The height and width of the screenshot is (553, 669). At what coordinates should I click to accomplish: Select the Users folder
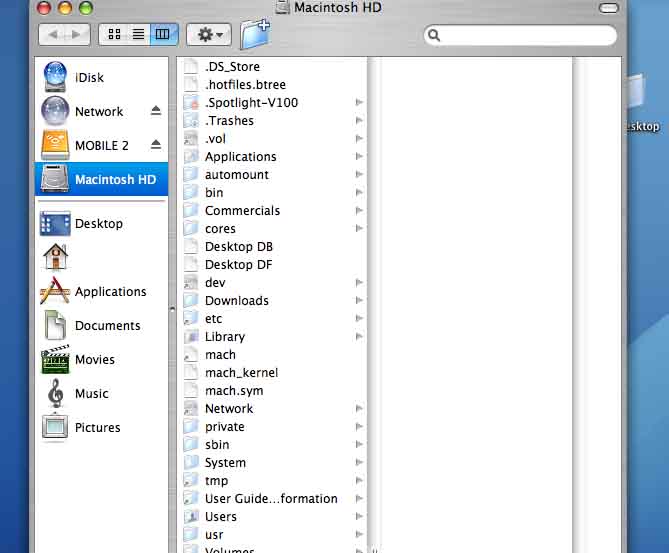coord(272,517)
